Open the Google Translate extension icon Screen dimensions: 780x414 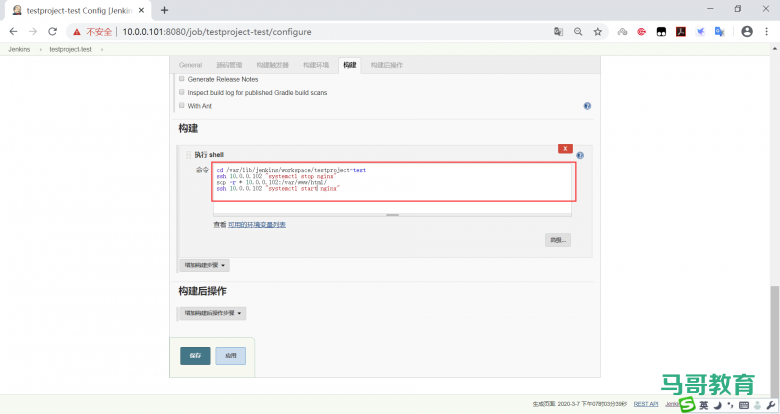click(719, 31)
